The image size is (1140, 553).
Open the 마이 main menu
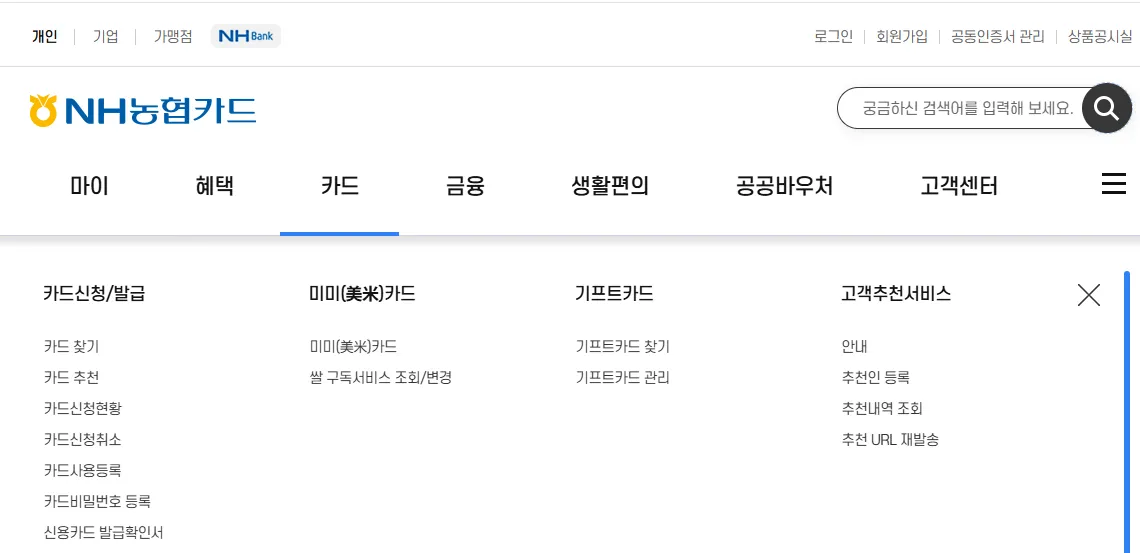point(89,187)
